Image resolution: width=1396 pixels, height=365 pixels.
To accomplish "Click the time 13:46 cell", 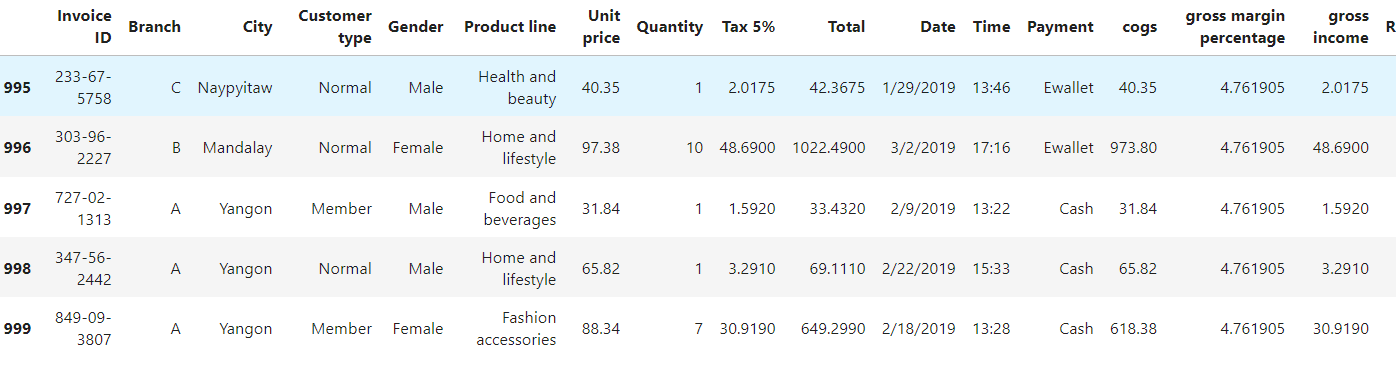I will (x=991, y=87).
